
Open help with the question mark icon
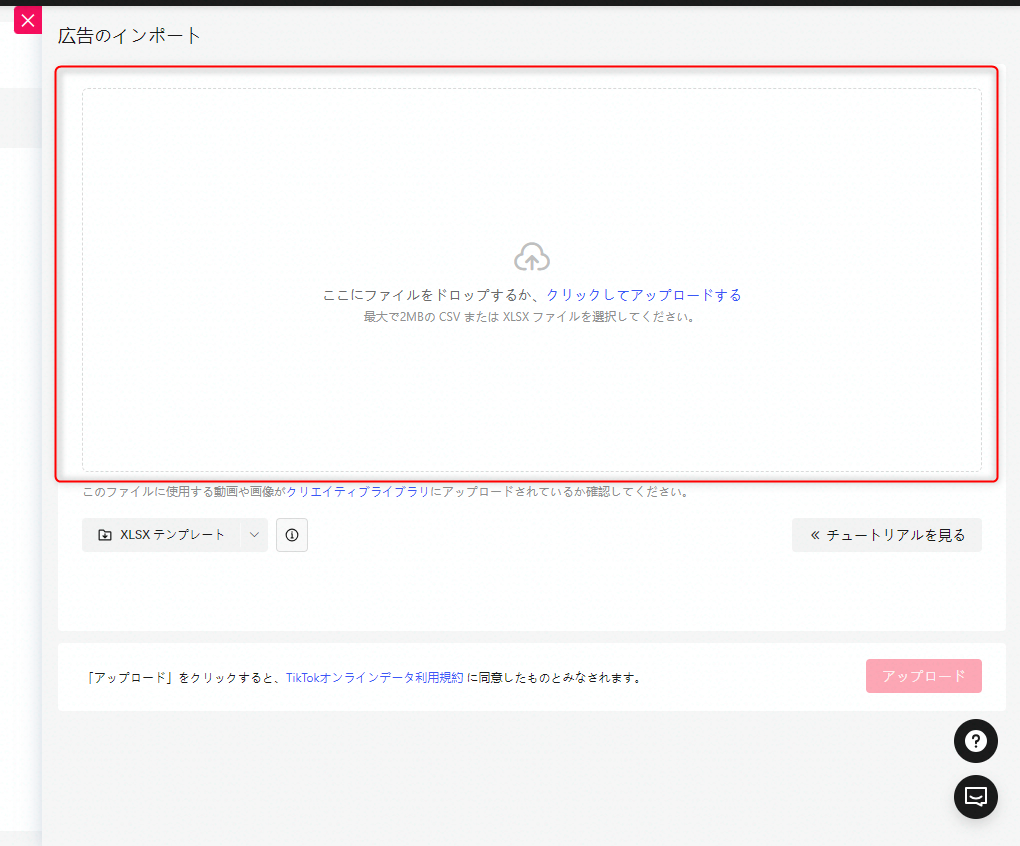[x=975, y=741]
